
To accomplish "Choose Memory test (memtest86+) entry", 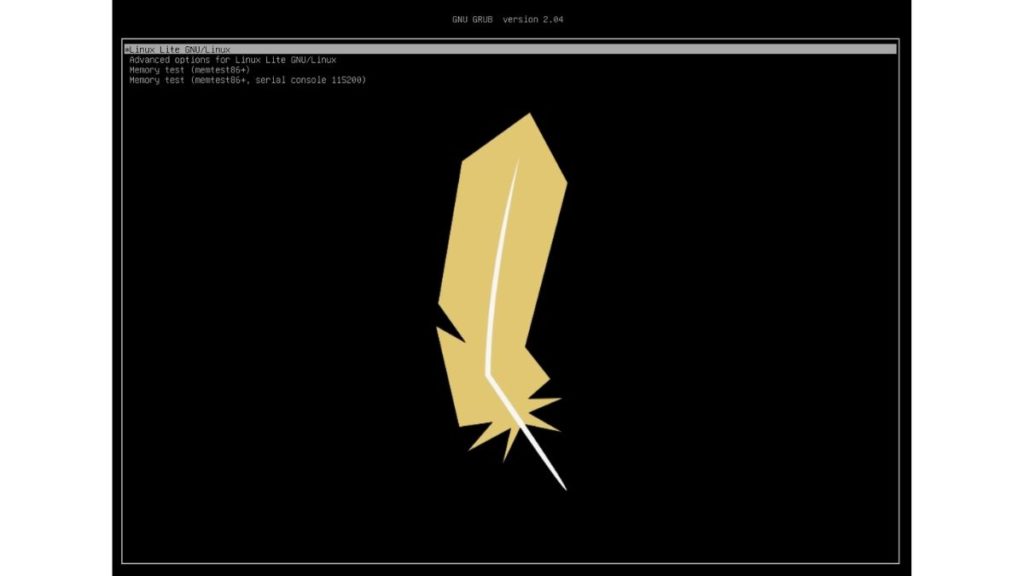I will [189, 70].
